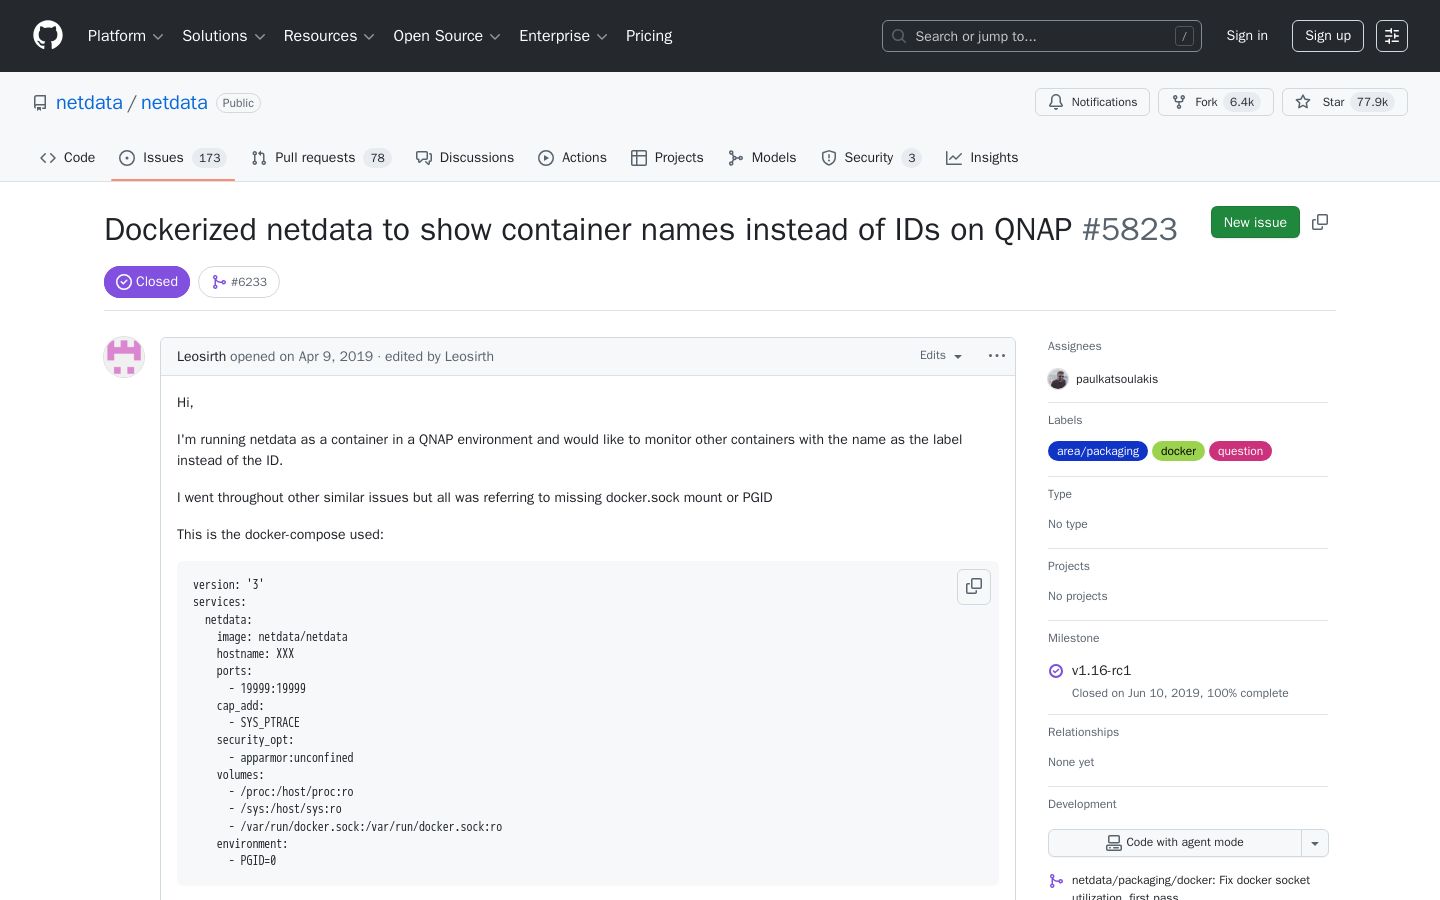Star the netdata repository
This screenshot has height=900, width=1440.
(x=1345, y=102)
